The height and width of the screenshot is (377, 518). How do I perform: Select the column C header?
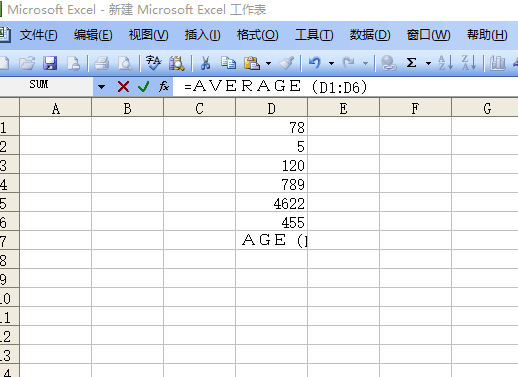click(199, 108)
